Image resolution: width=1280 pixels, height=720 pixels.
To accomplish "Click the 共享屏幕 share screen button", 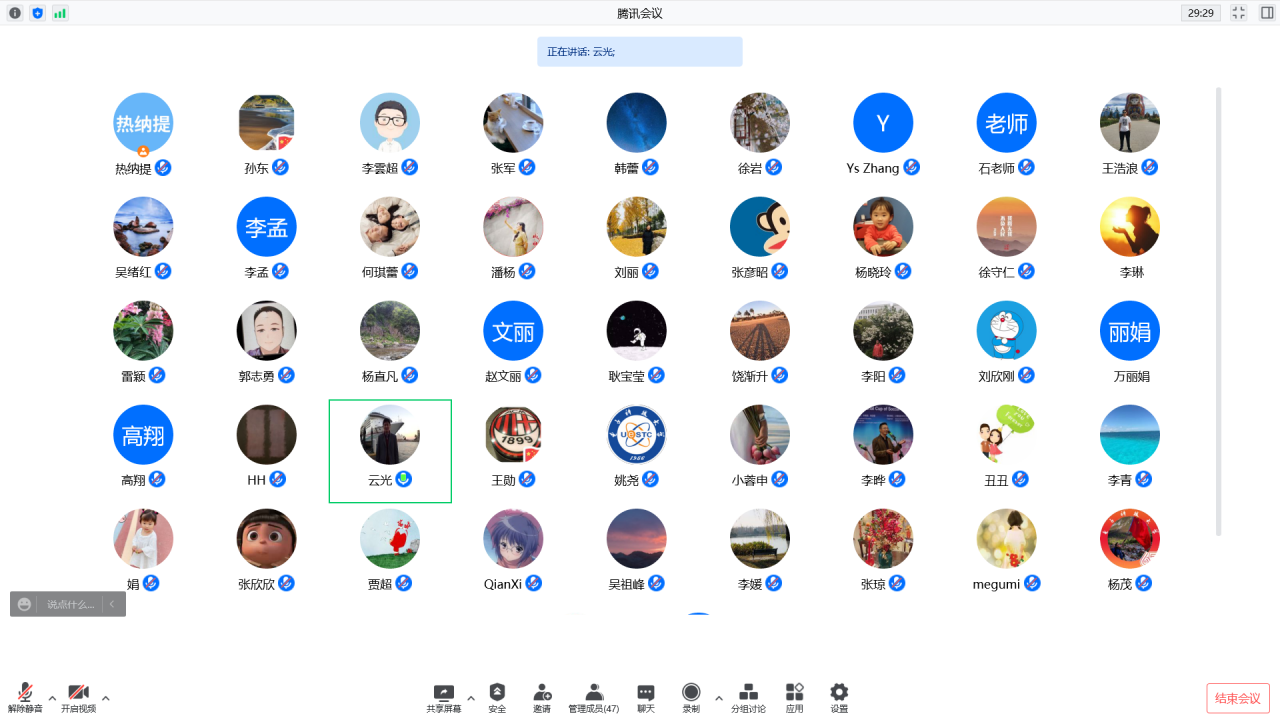I will coord(444,698).
